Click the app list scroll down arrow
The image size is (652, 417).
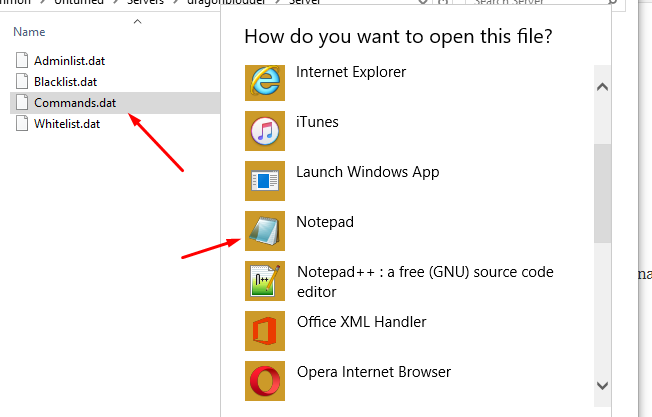pyautogui.click(x=603, y=386)
